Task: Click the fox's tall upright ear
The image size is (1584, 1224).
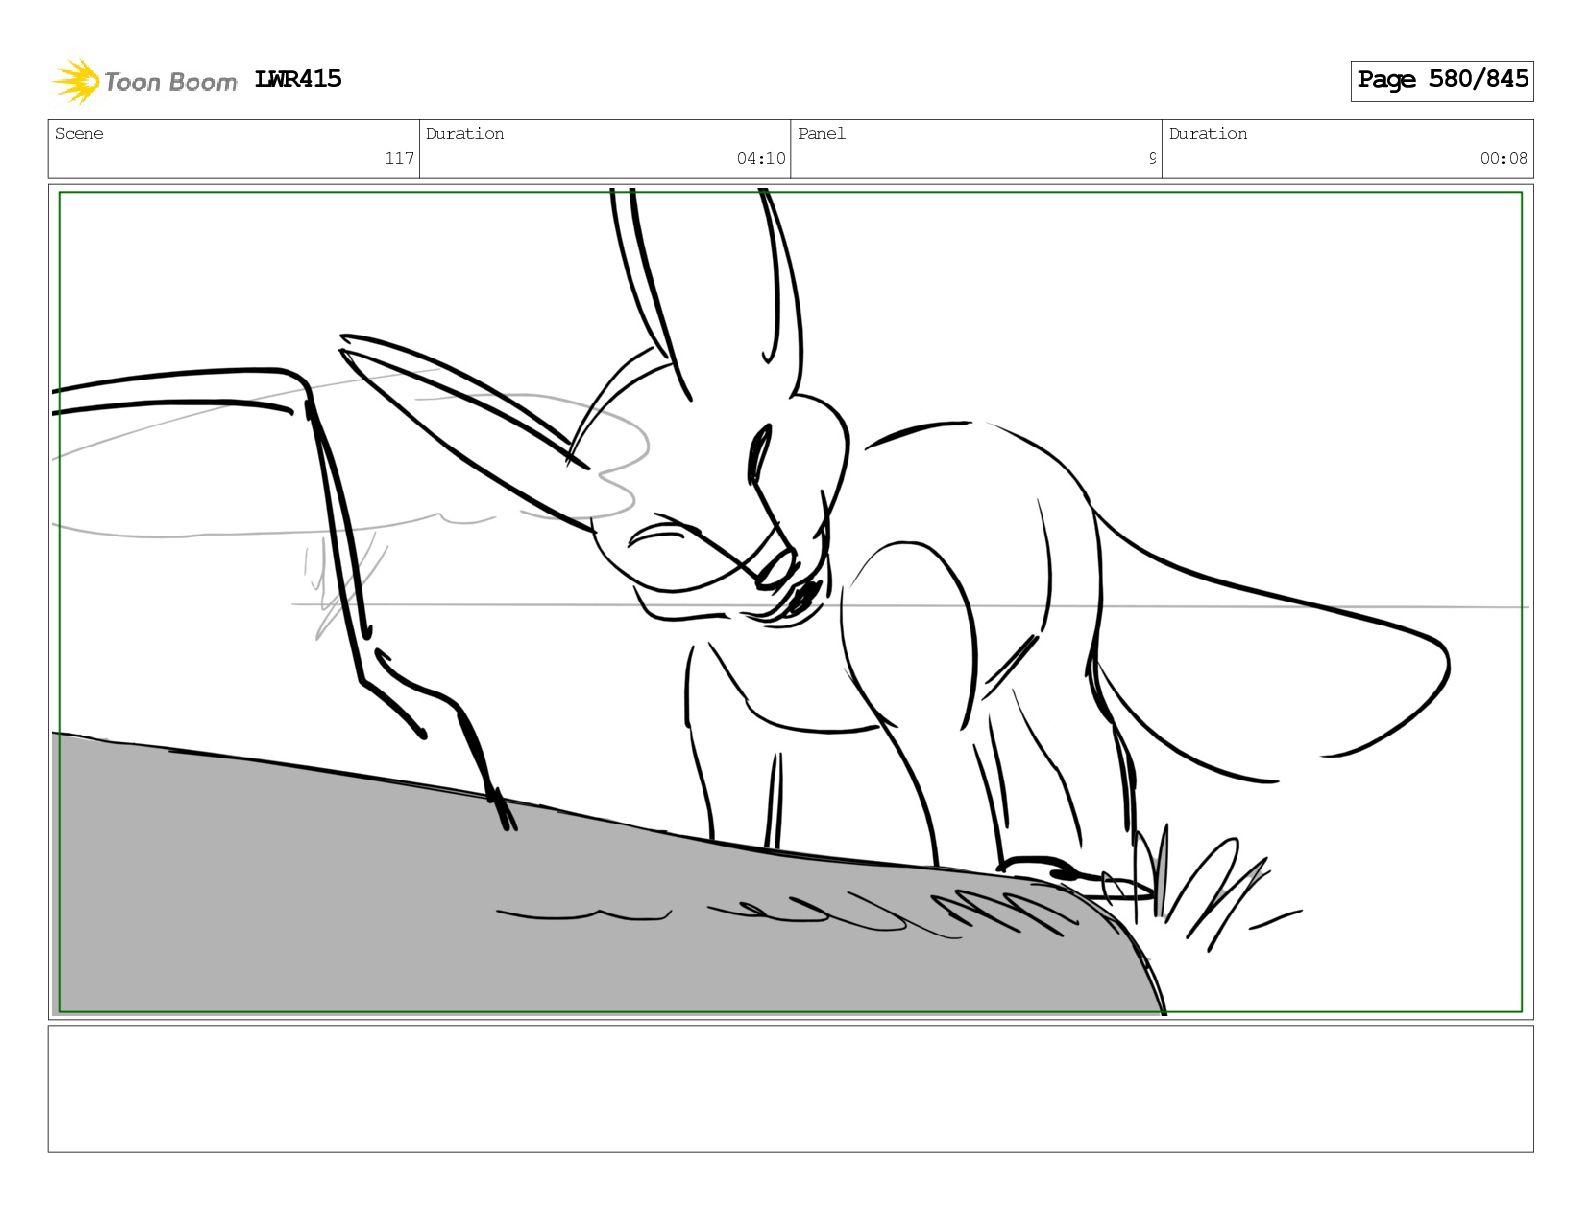Action: [705, 290]
